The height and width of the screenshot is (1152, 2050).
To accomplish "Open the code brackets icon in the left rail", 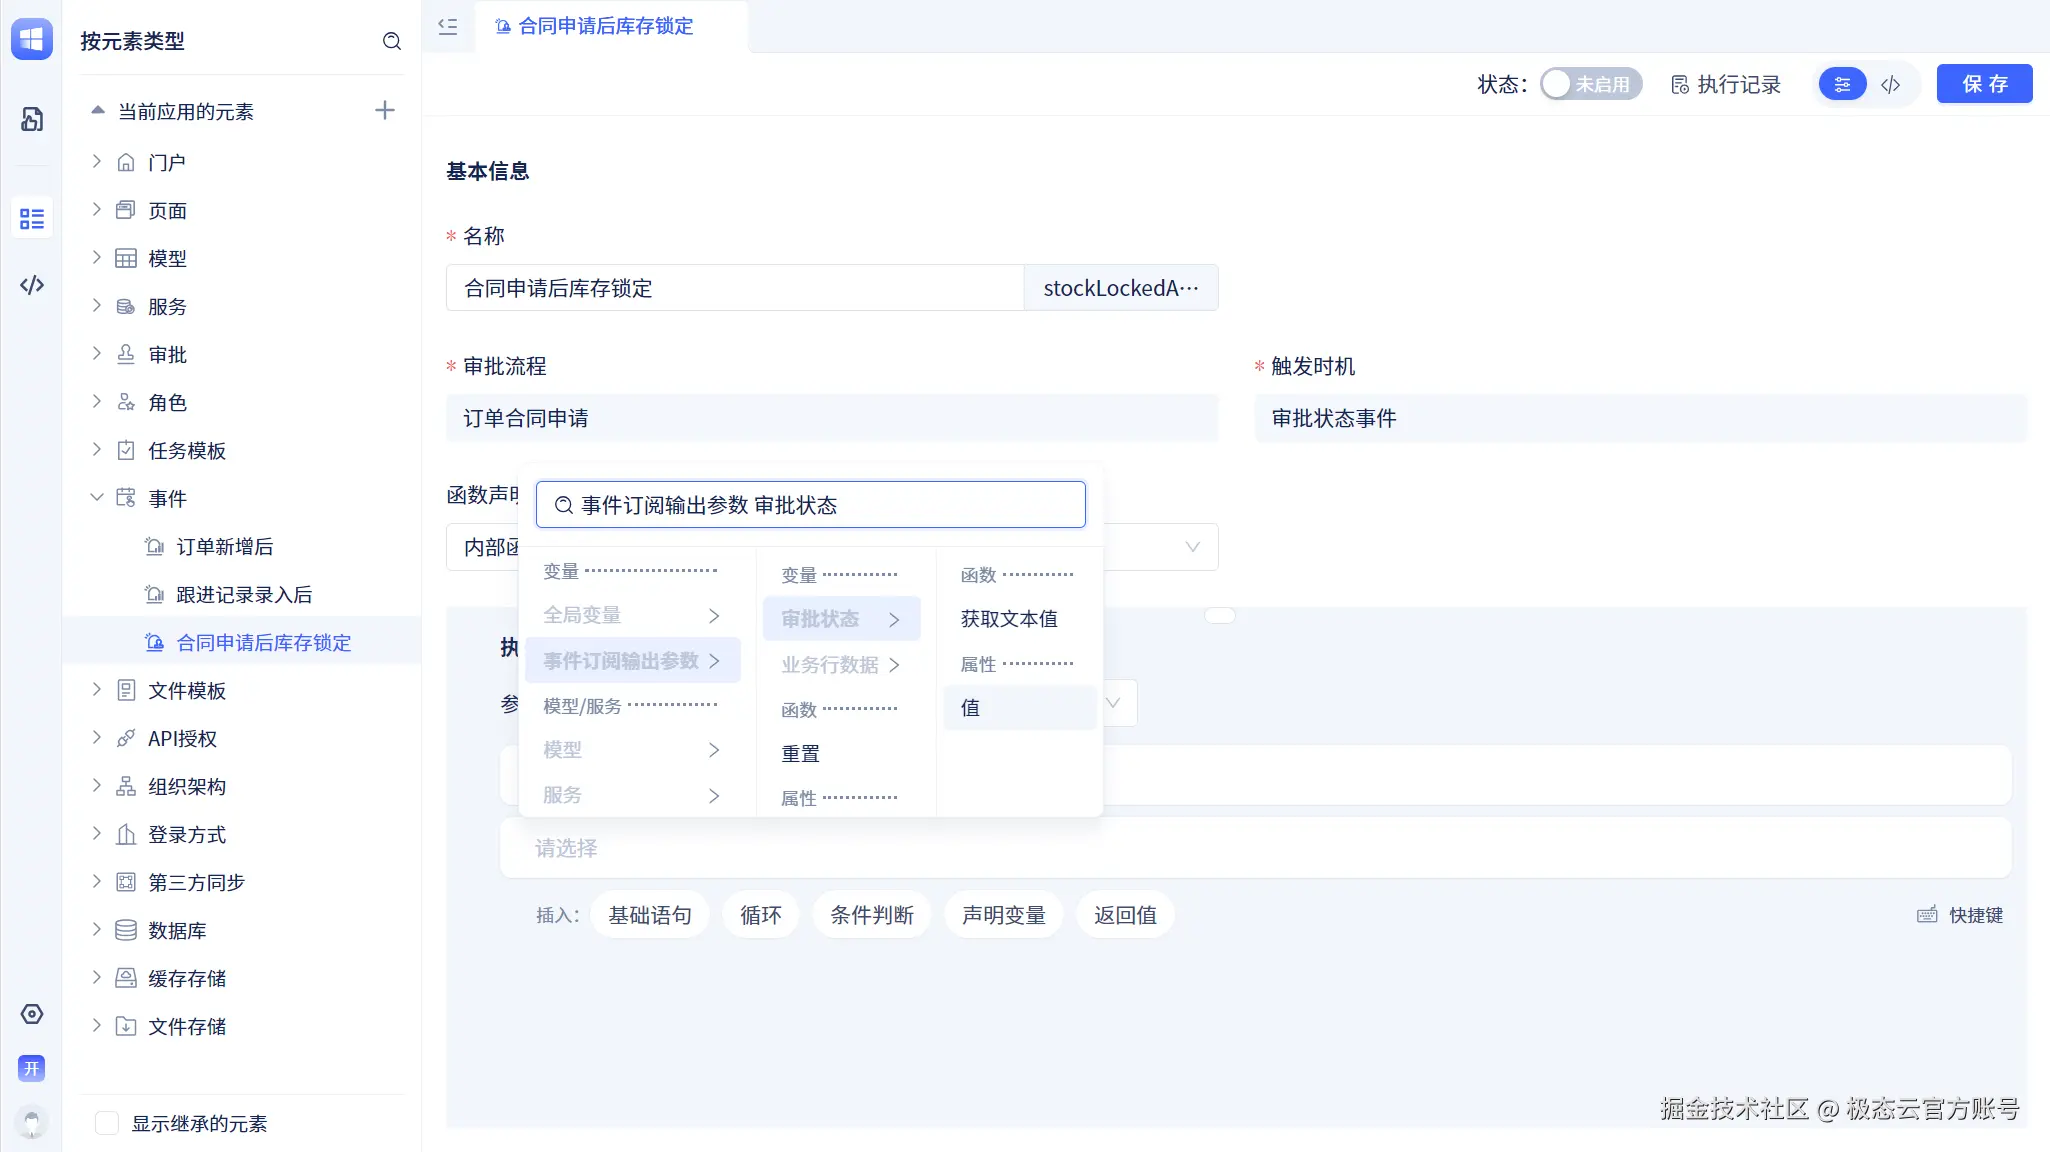I will [32, 285].
